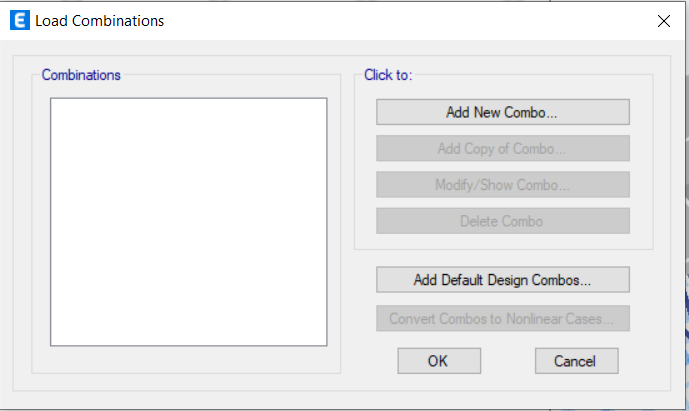689x411 pixels.
Task: Close the Load Combinations dialog with X
Action: point(664,21)
